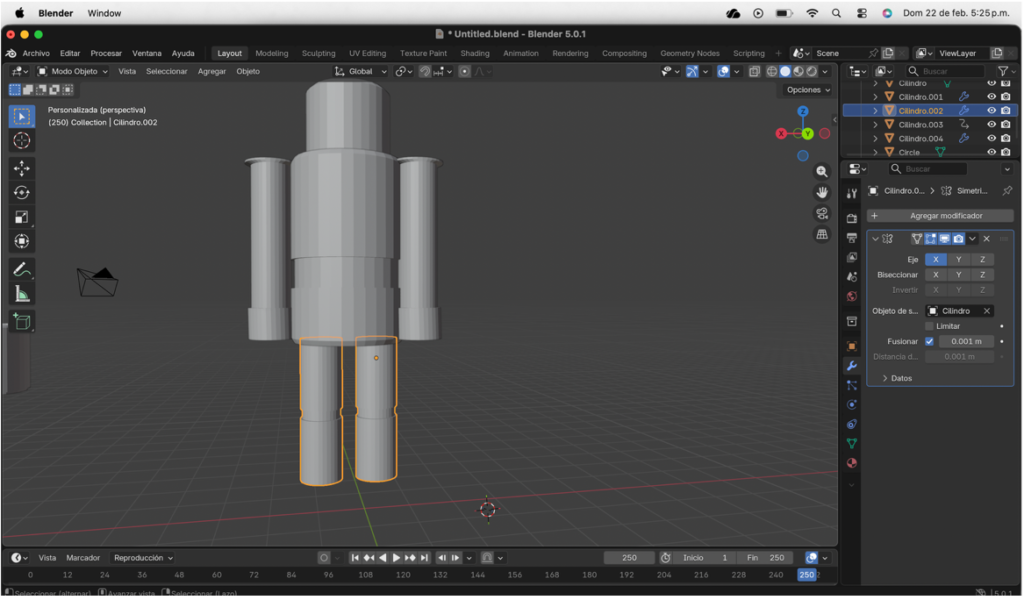Hide Cilindro.001 using its eye icon
The height and width of the screenshot is (600, 1024).
991,97
